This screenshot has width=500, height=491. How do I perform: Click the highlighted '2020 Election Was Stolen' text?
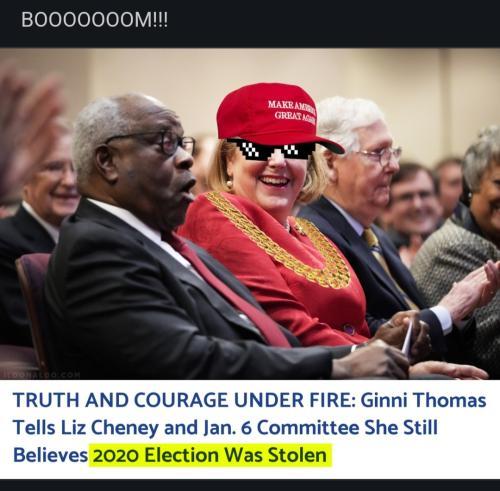pos(210,455)
